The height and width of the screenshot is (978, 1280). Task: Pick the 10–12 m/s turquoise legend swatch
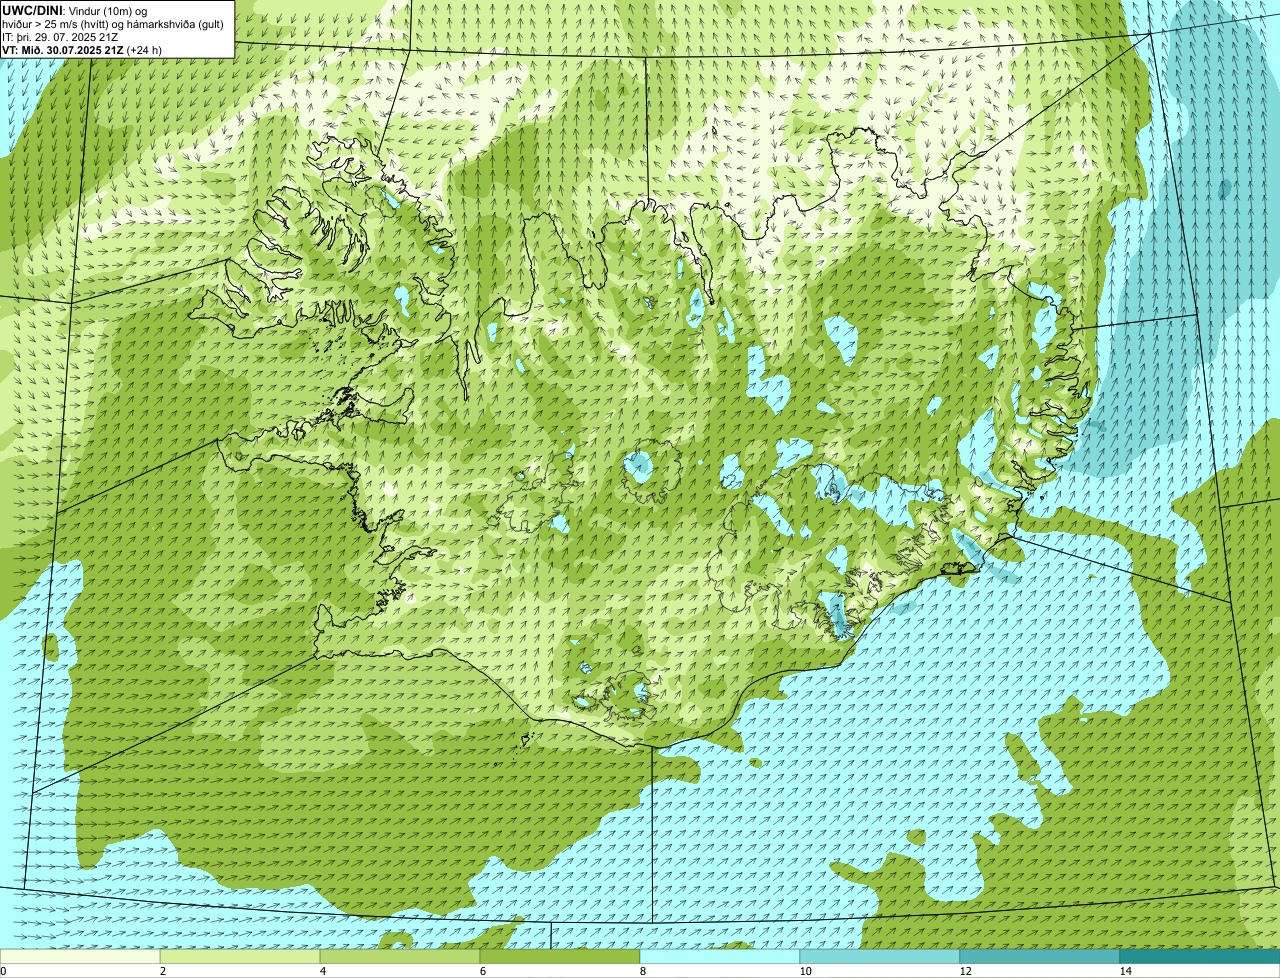tap(880, 956)
